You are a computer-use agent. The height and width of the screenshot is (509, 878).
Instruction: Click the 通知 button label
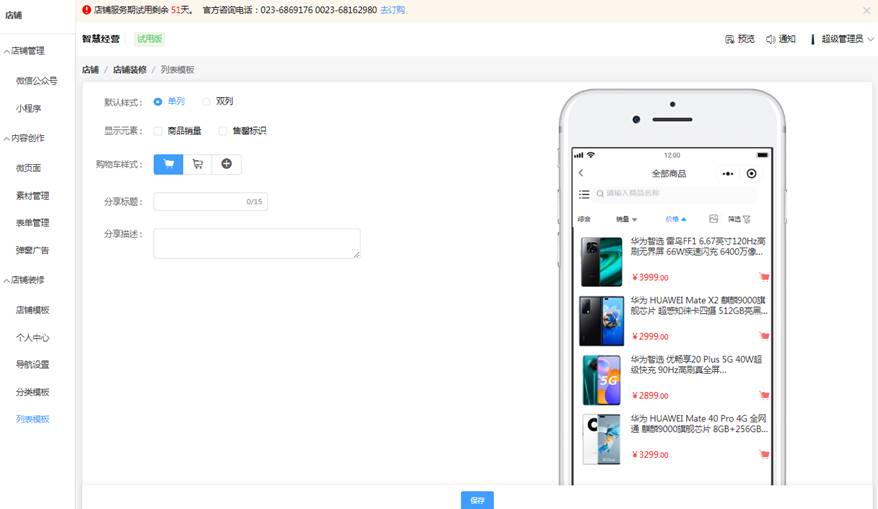coord(787,39)
